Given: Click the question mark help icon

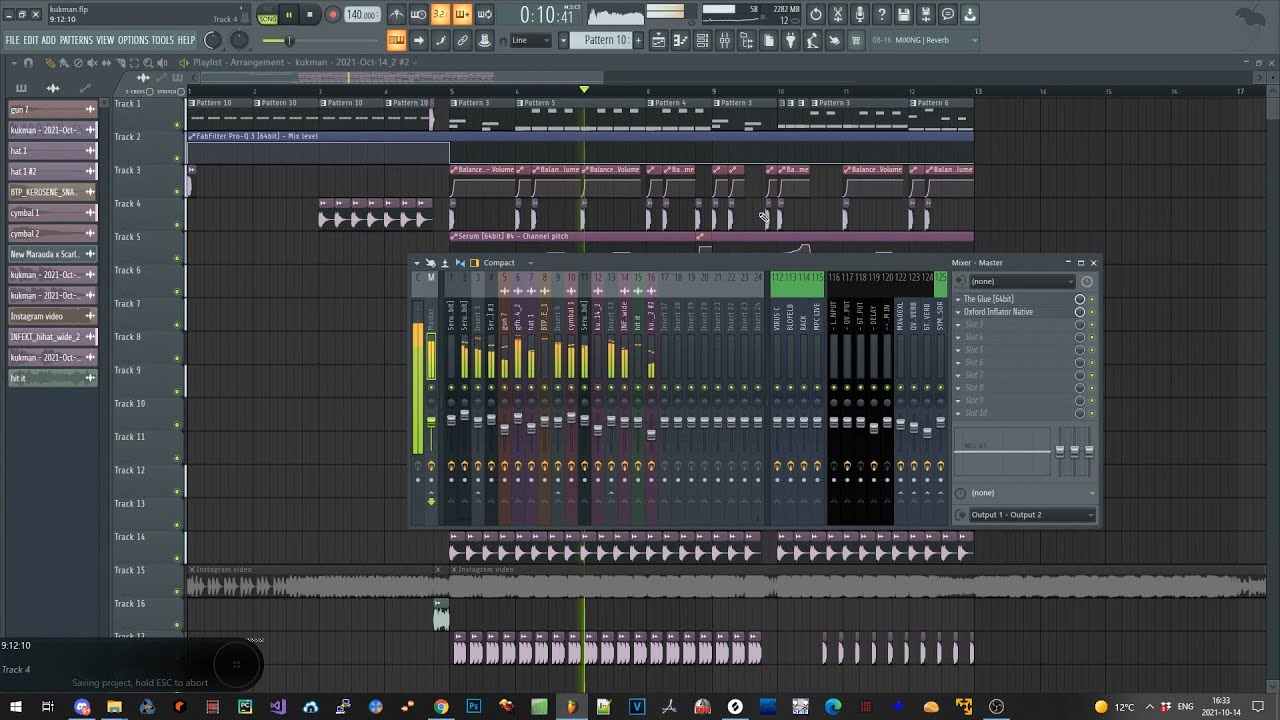Looking at the screenshot, I should click(882, 14).
